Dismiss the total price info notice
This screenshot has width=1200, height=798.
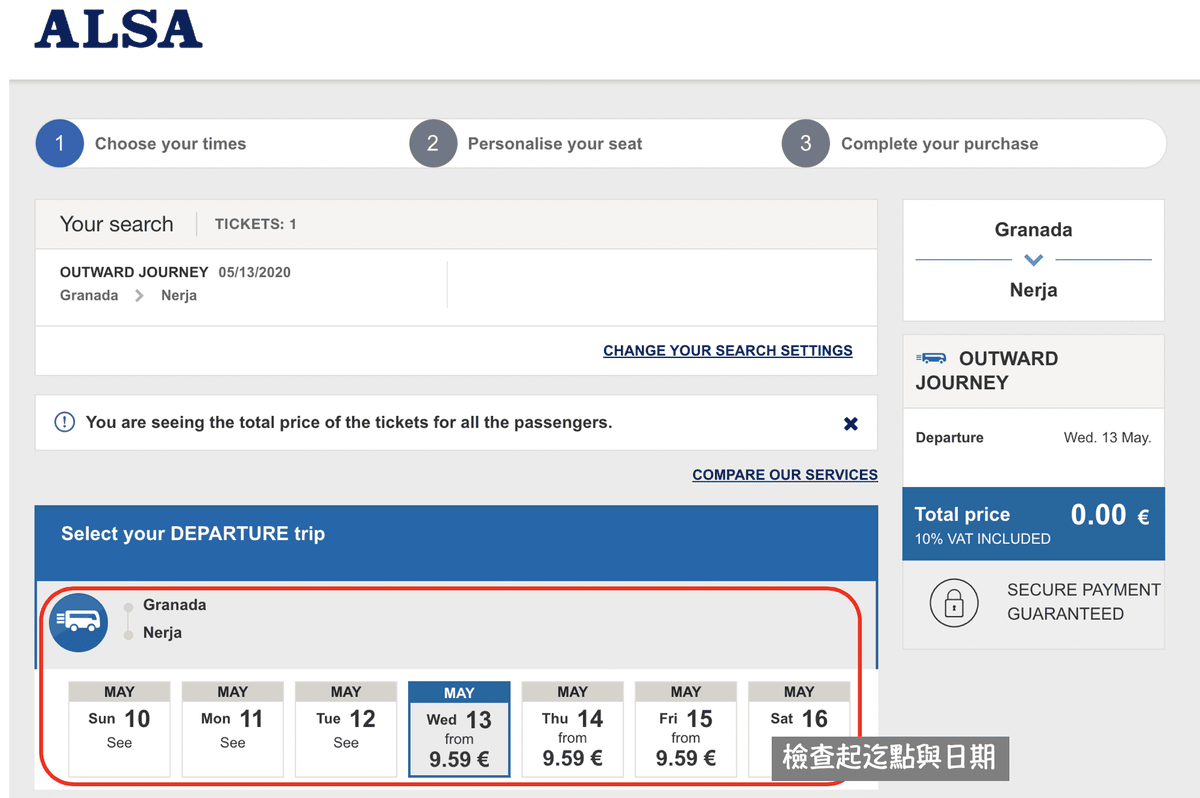(851, 423)
